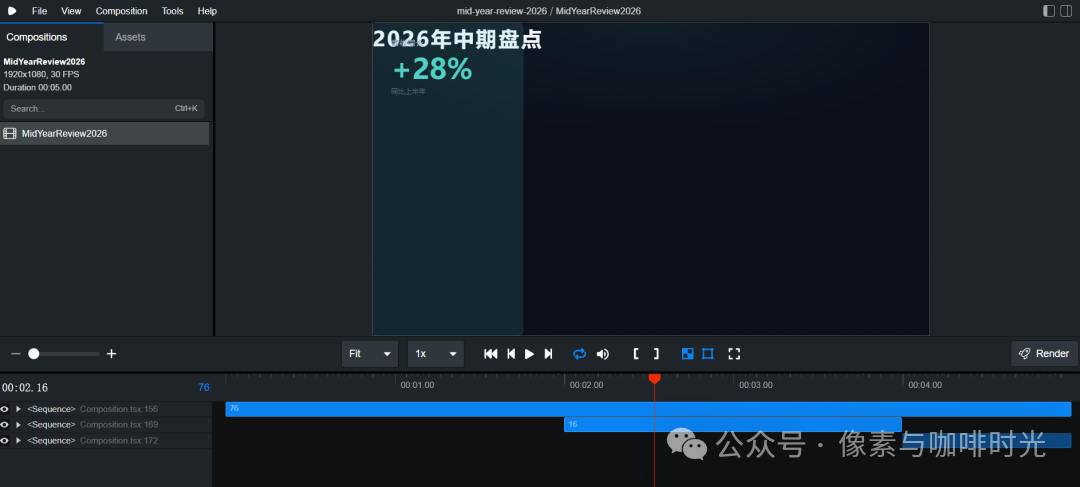Click the film icon beside MidYearReview2026

10,134
